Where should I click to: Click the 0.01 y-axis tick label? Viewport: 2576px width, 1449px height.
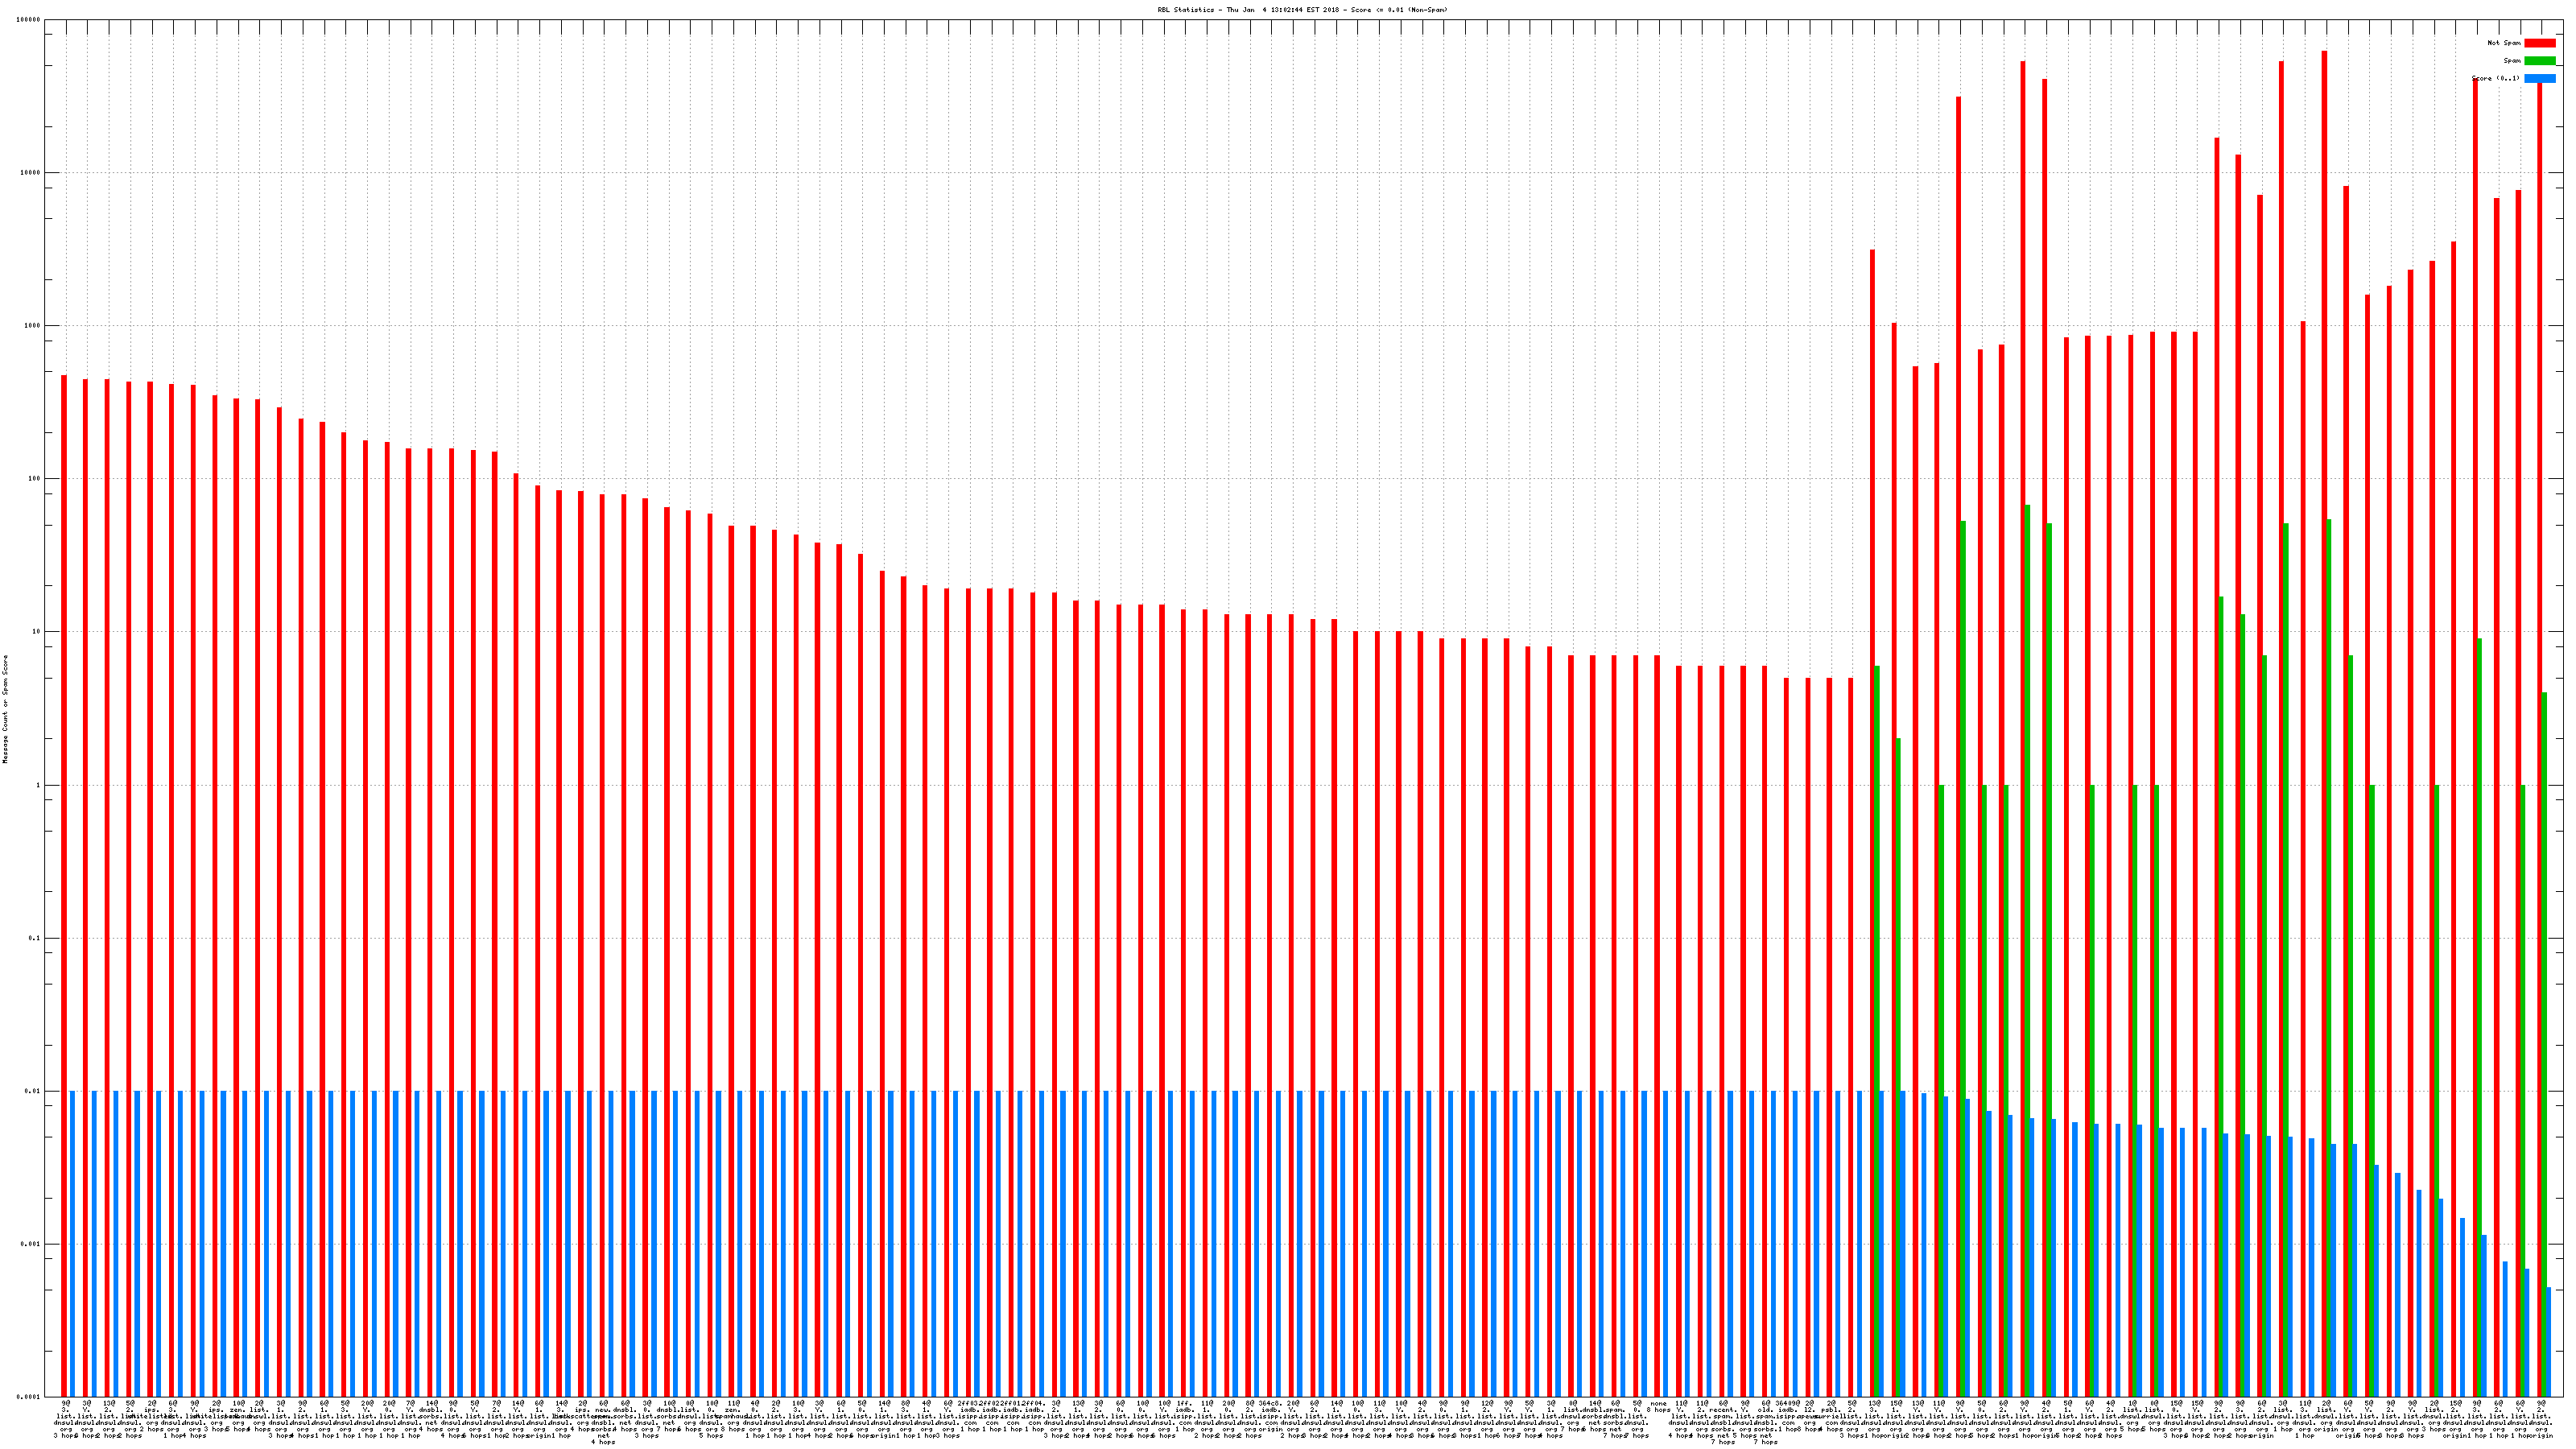coord(34,1091)
